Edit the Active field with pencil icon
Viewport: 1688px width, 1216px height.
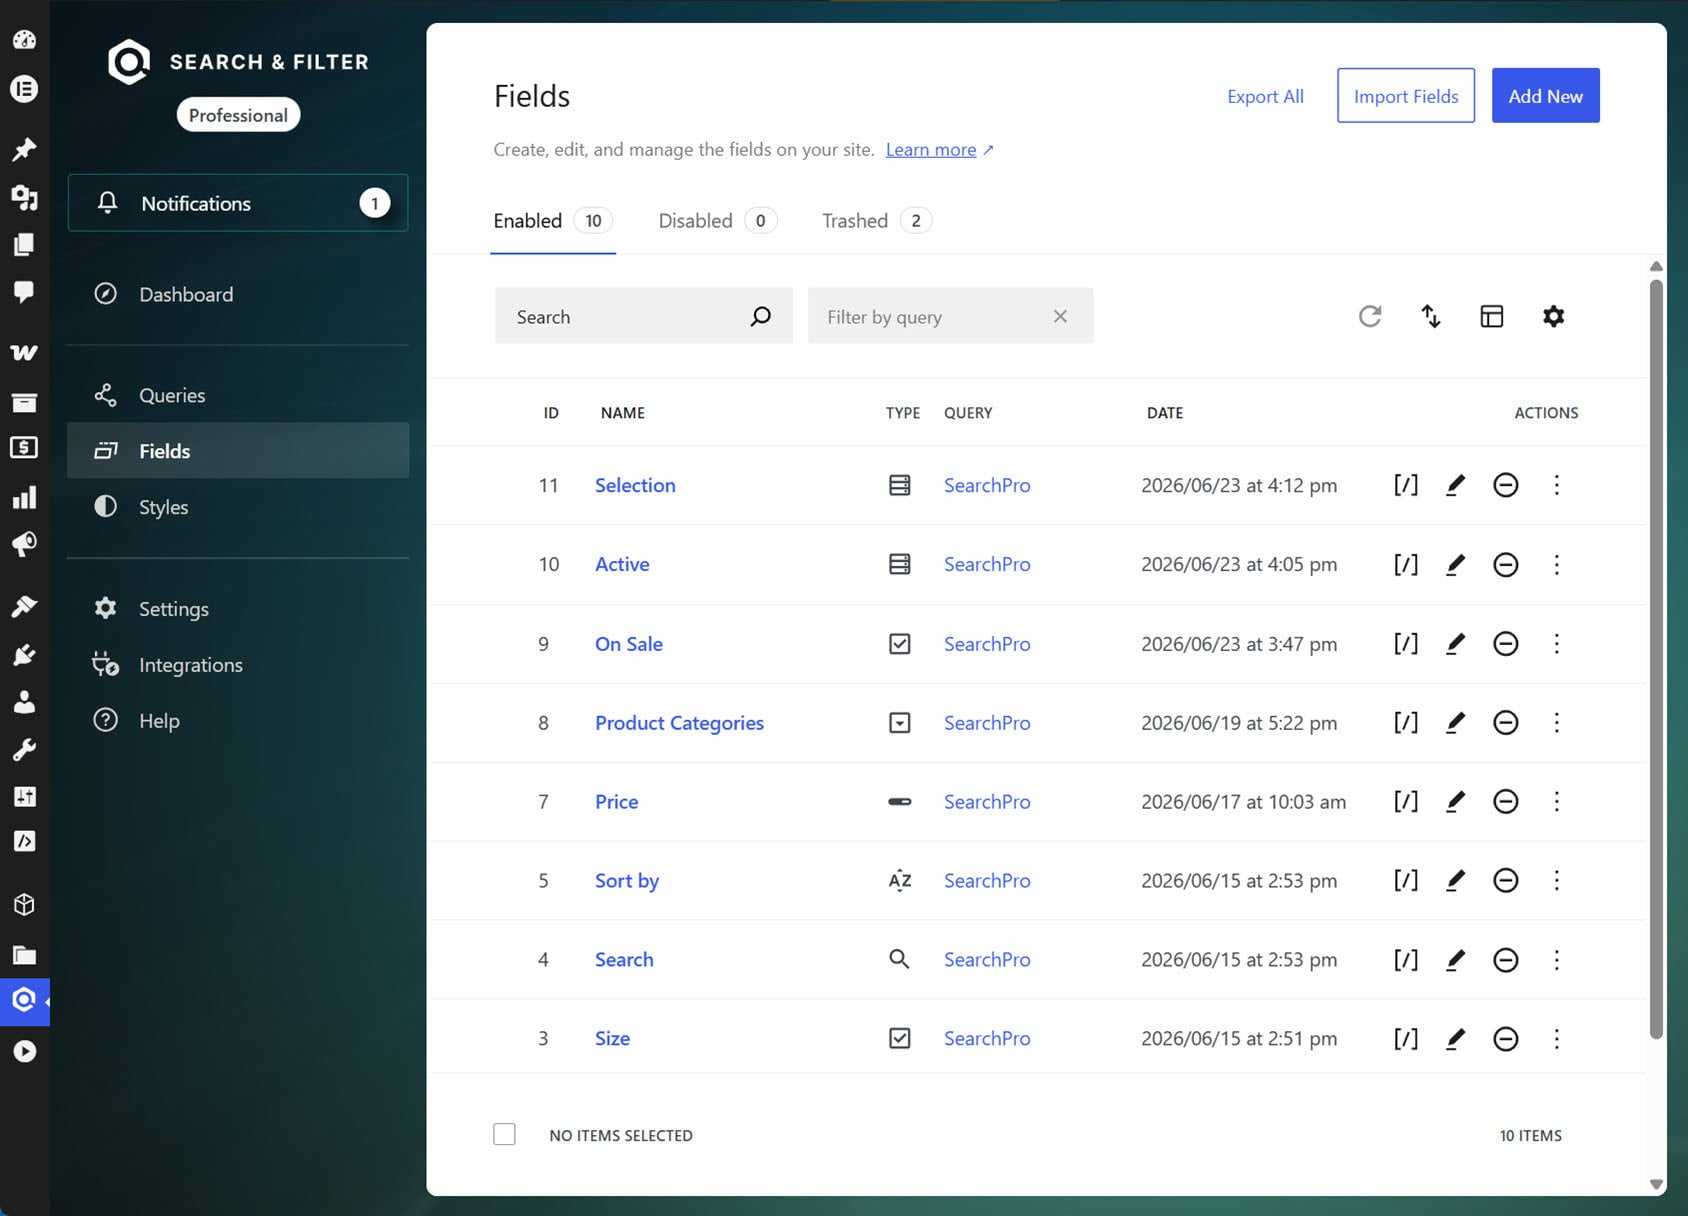1455,564
